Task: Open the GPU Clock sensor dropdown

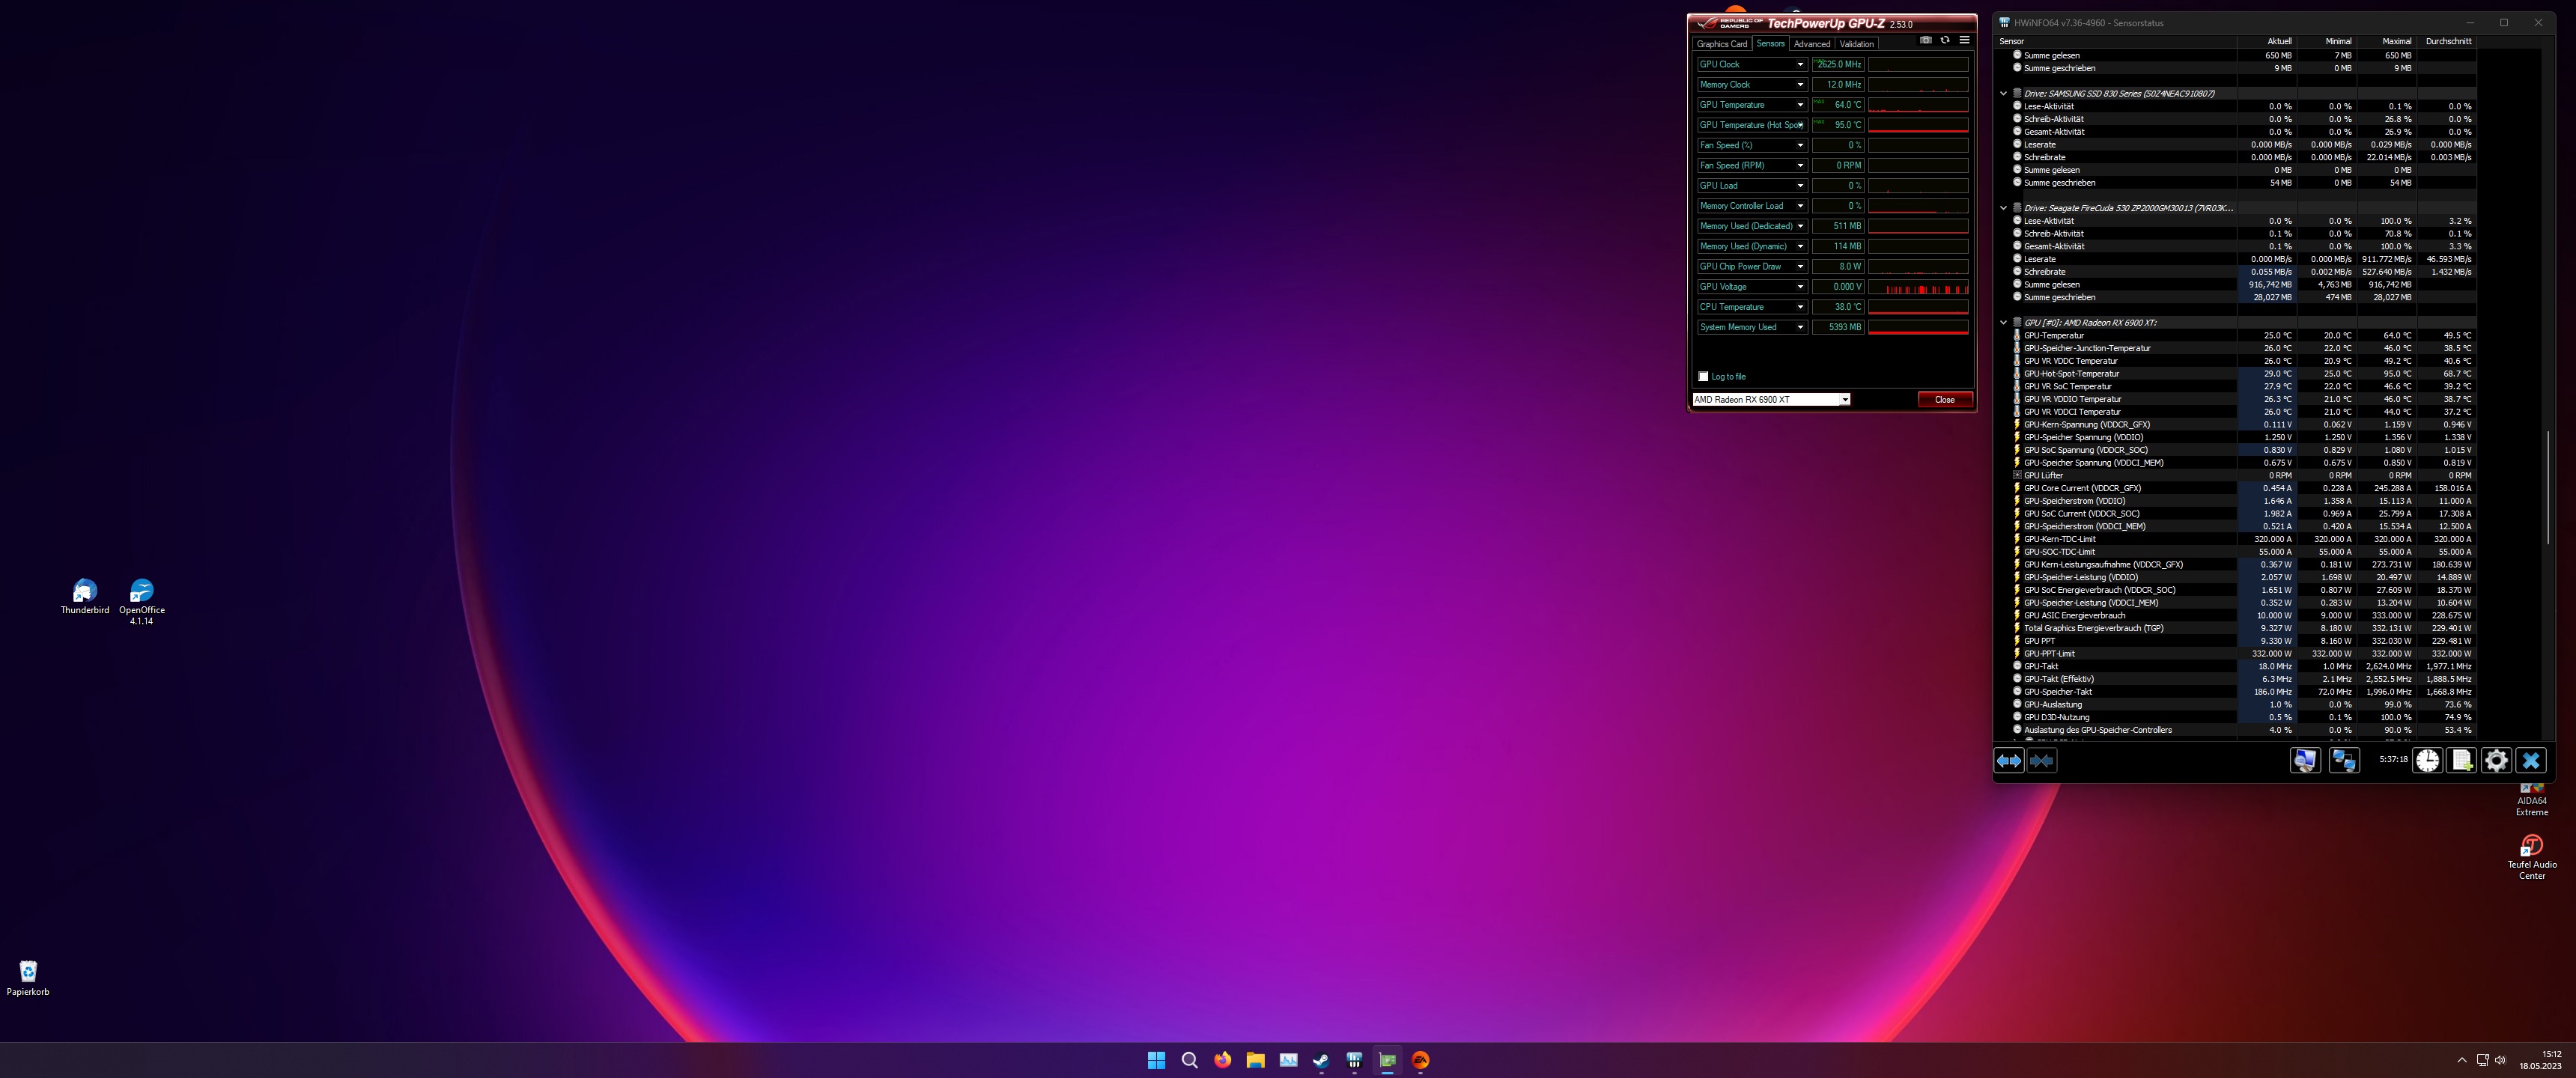Action: (x=1801, y=64)
